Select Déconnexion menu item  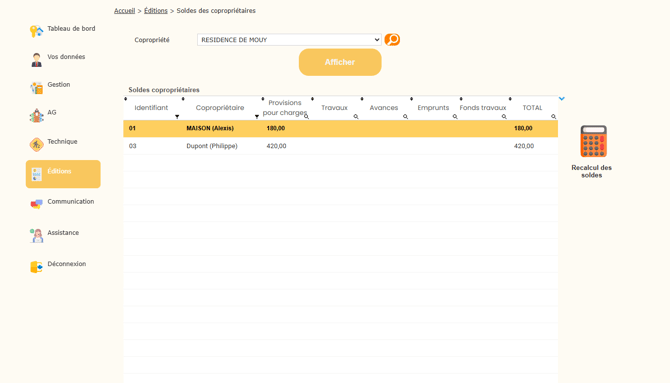coord(67,264)
